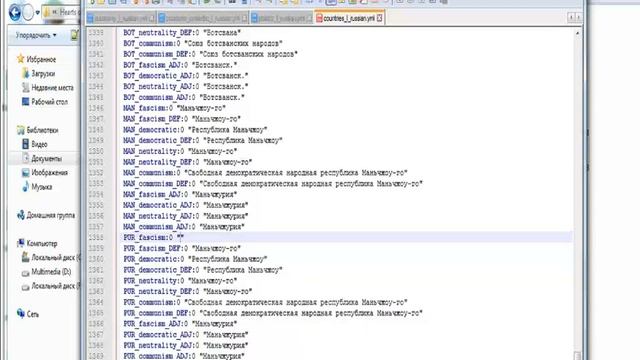This screenshot has height=360, width=640.
Task: Close the countries_l_russian.yml tab
Action: coord(380,18)
